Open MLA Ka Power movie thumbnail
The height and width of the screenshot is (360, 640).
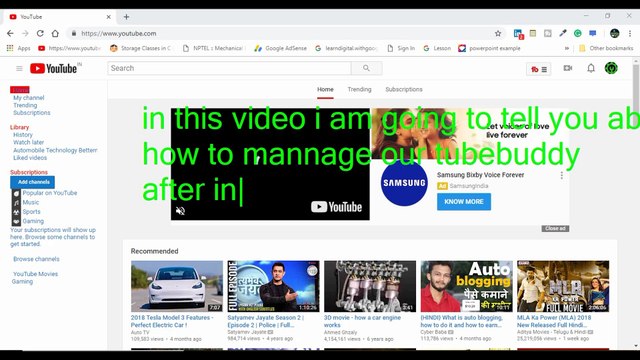coord(563,286)
